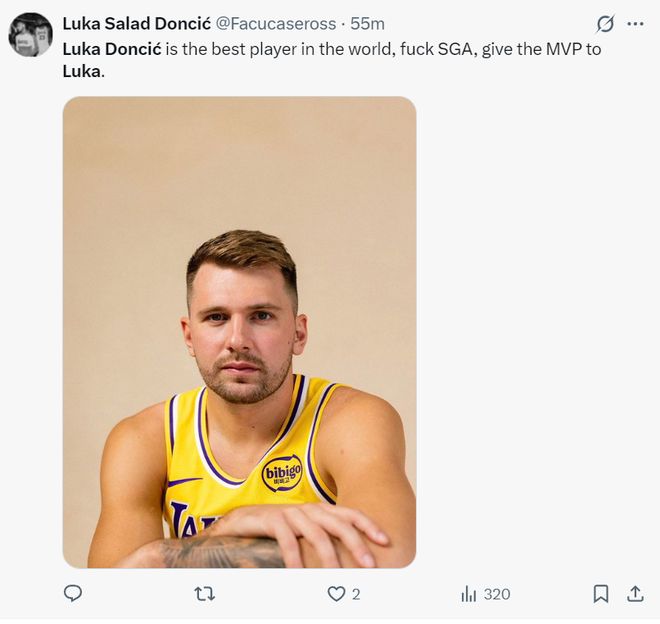Click the 320 views count
This screenshot has width=660, height=624.
497,594
